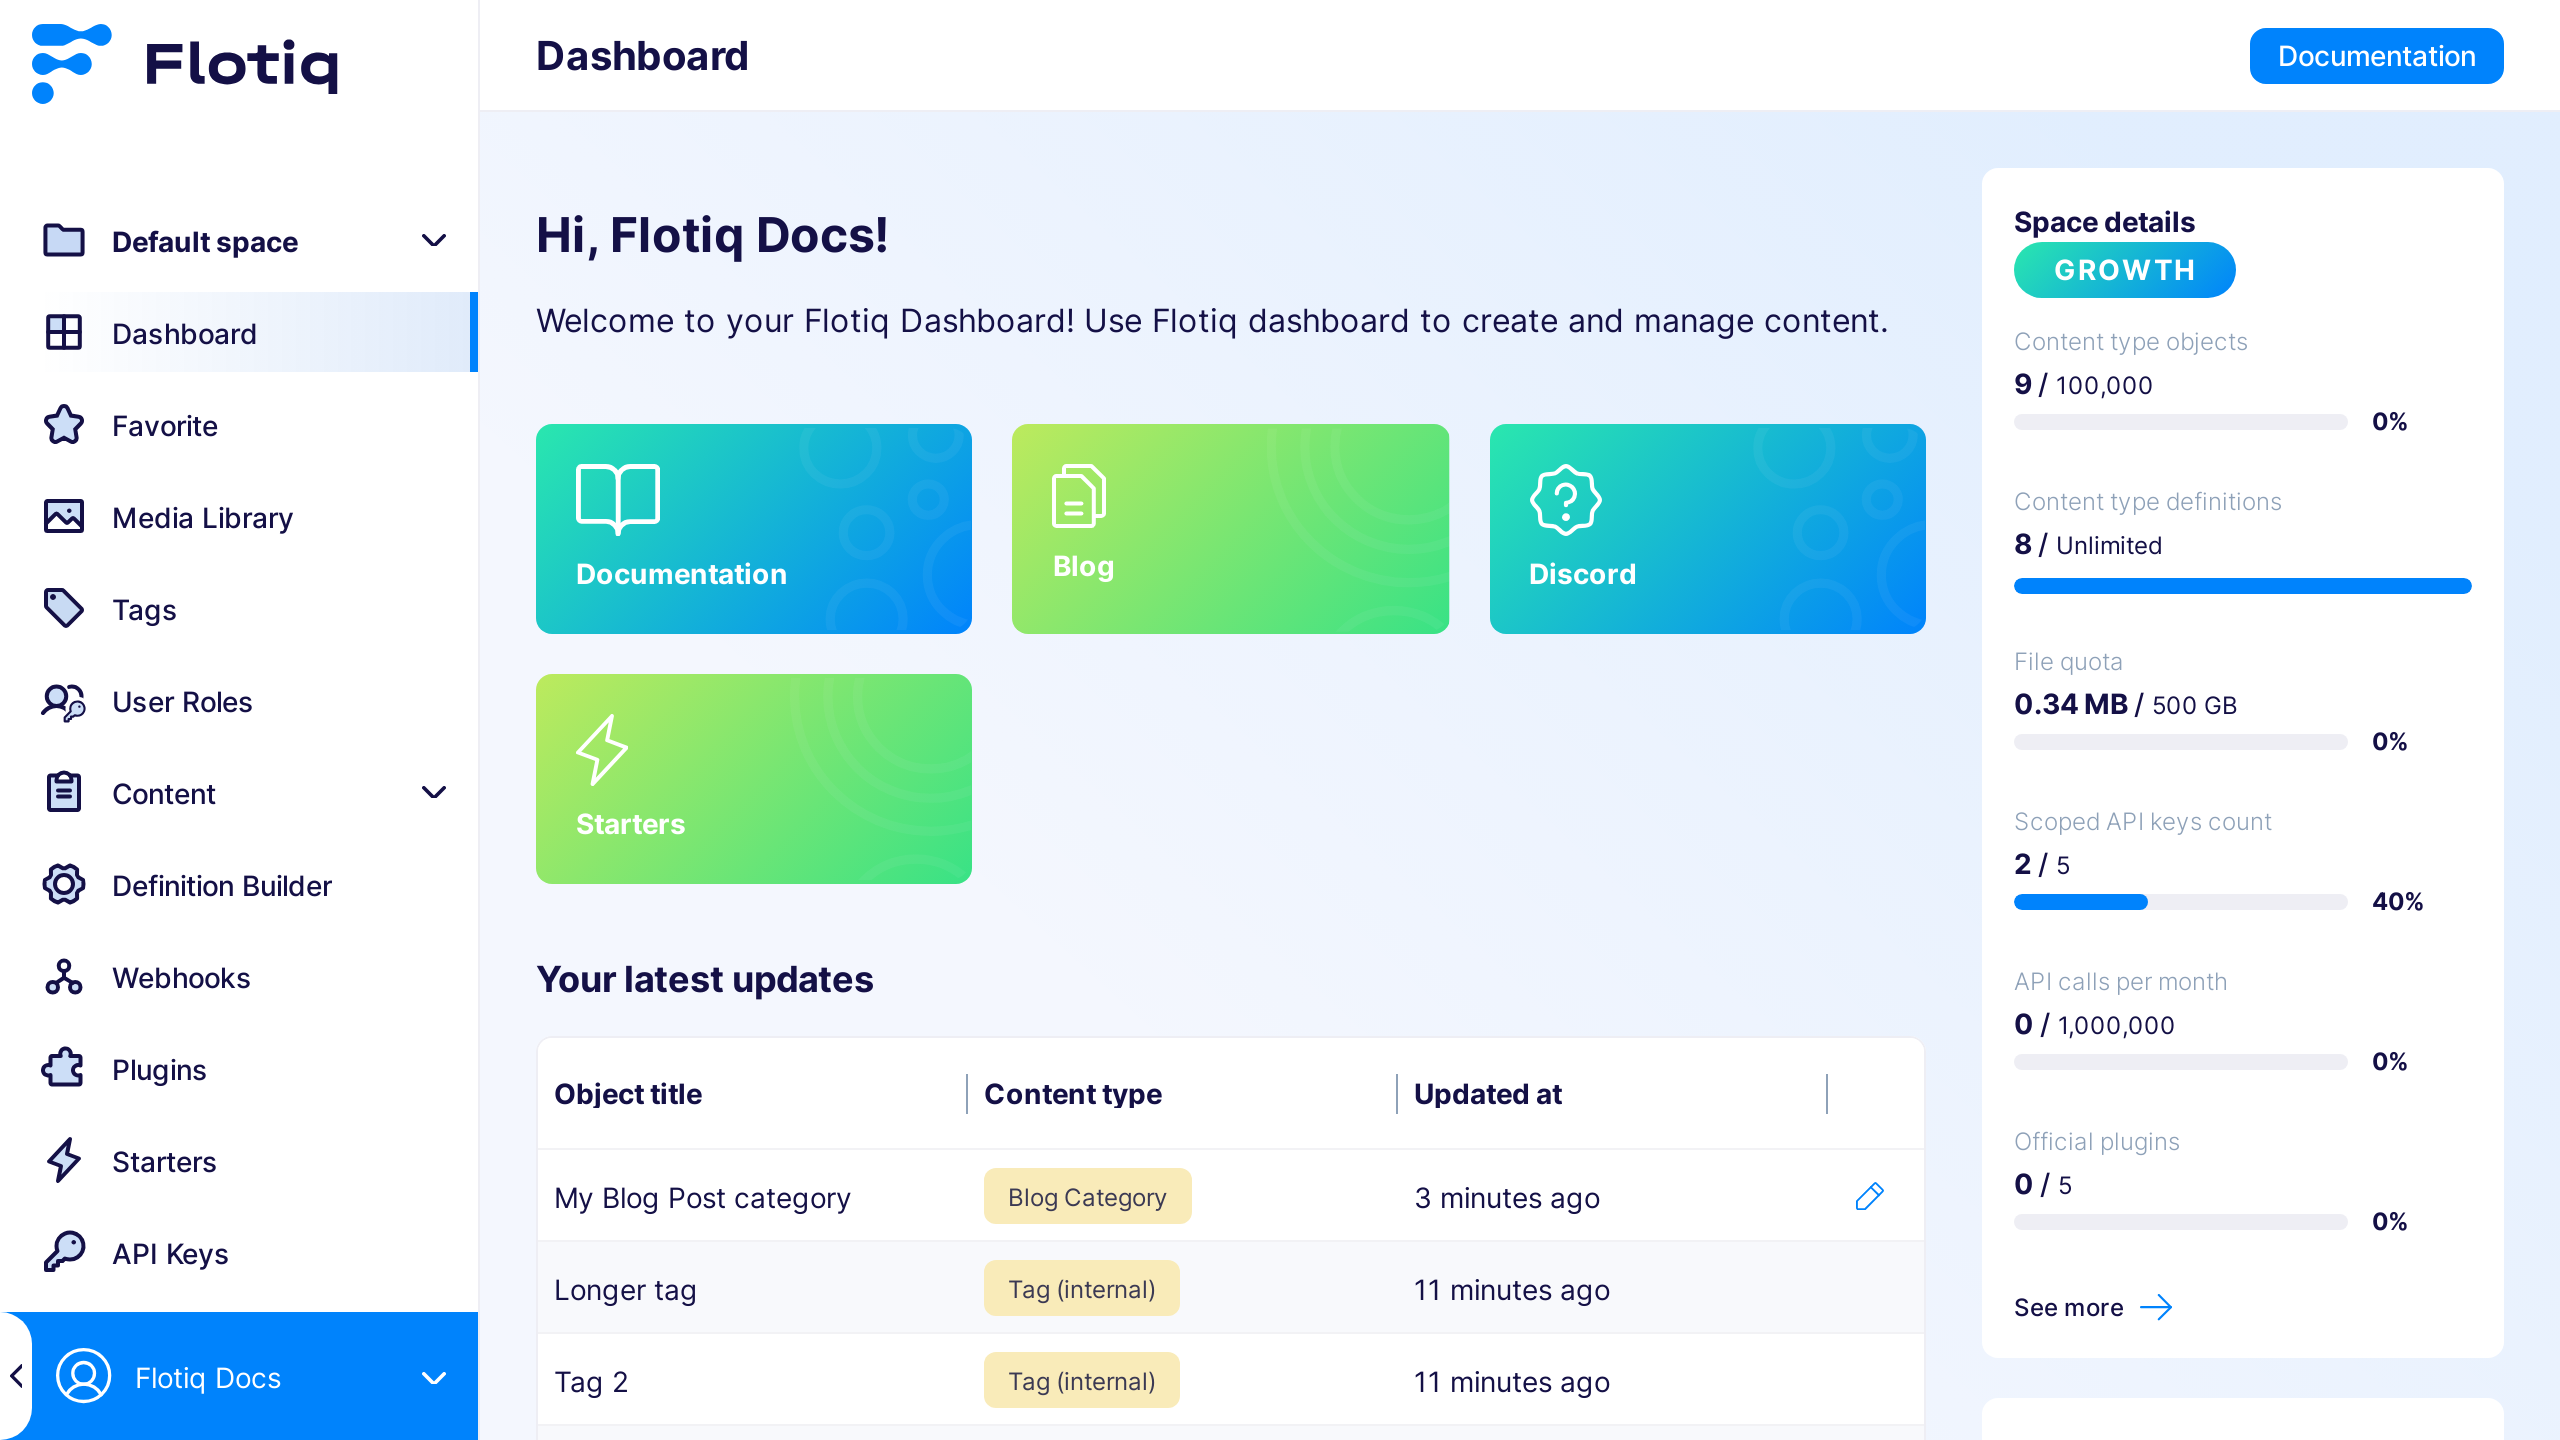Click the Media Library image icon
Image resolution: width=2560 pixels, height=1440 pixels.
(64, 517)
